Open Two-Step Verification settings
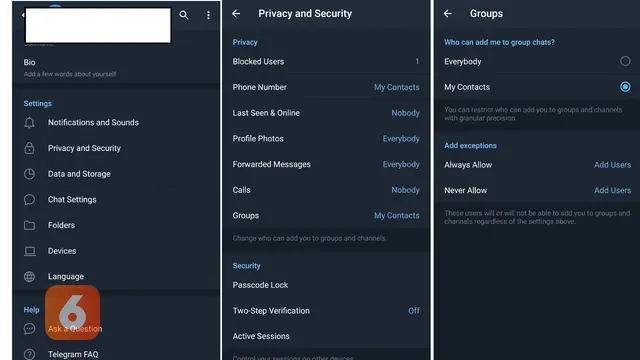This screenshot has width=640, height=360. [326, 311]
